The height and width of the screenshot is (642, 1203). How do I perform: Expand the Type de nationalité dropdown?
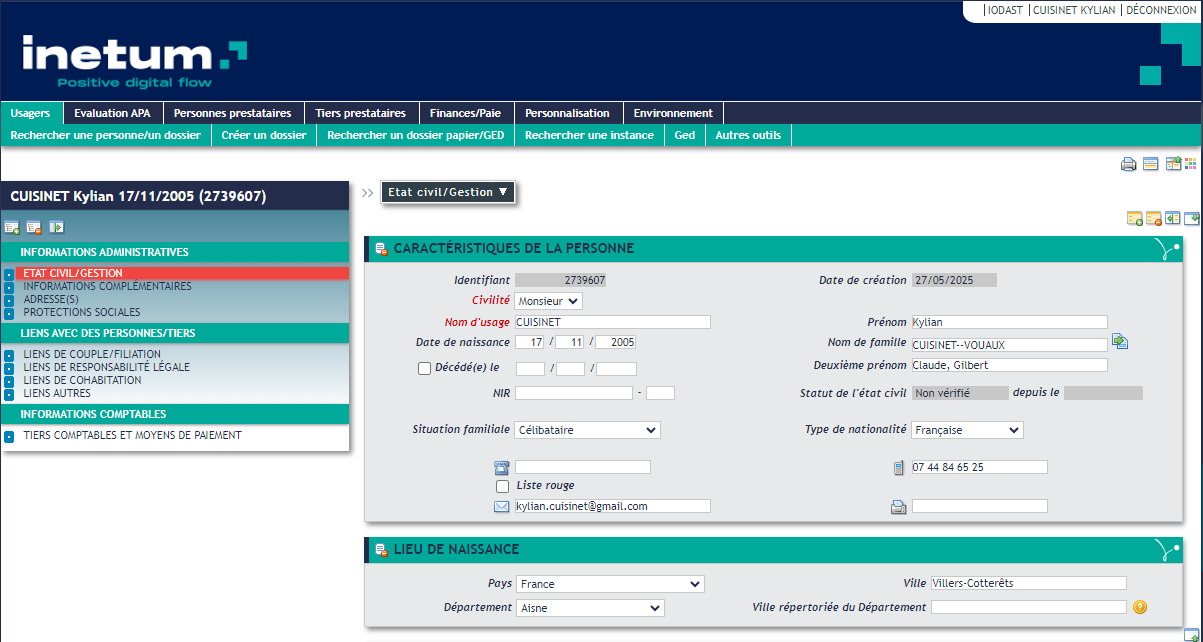[x=966, y=430]
